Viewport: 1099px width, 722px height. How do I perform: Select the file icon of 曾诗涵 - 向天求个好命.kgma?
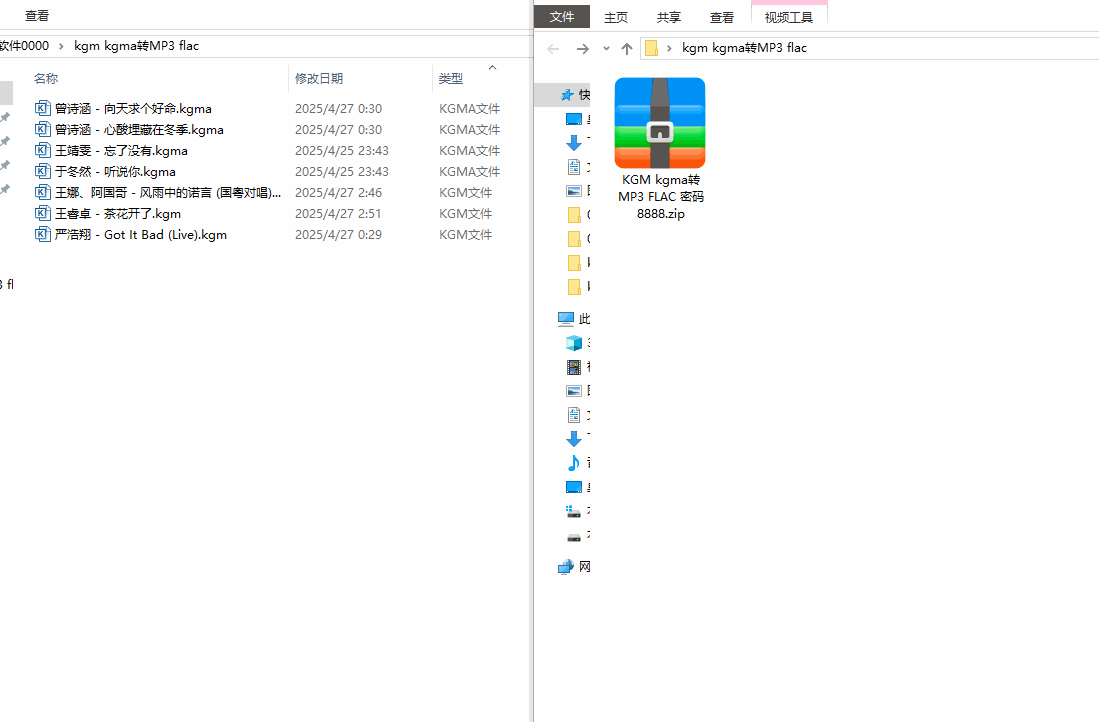43,108
